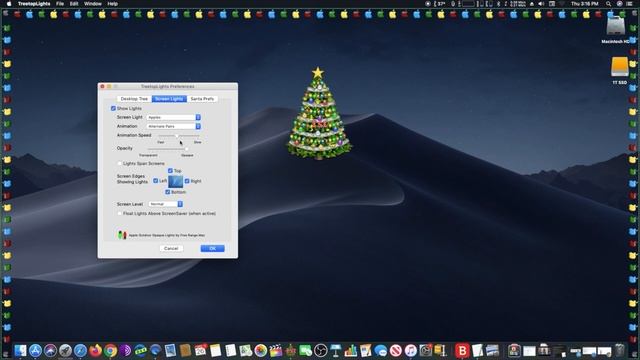
Task: Open Numbers from the Dock
Action: 351,350
